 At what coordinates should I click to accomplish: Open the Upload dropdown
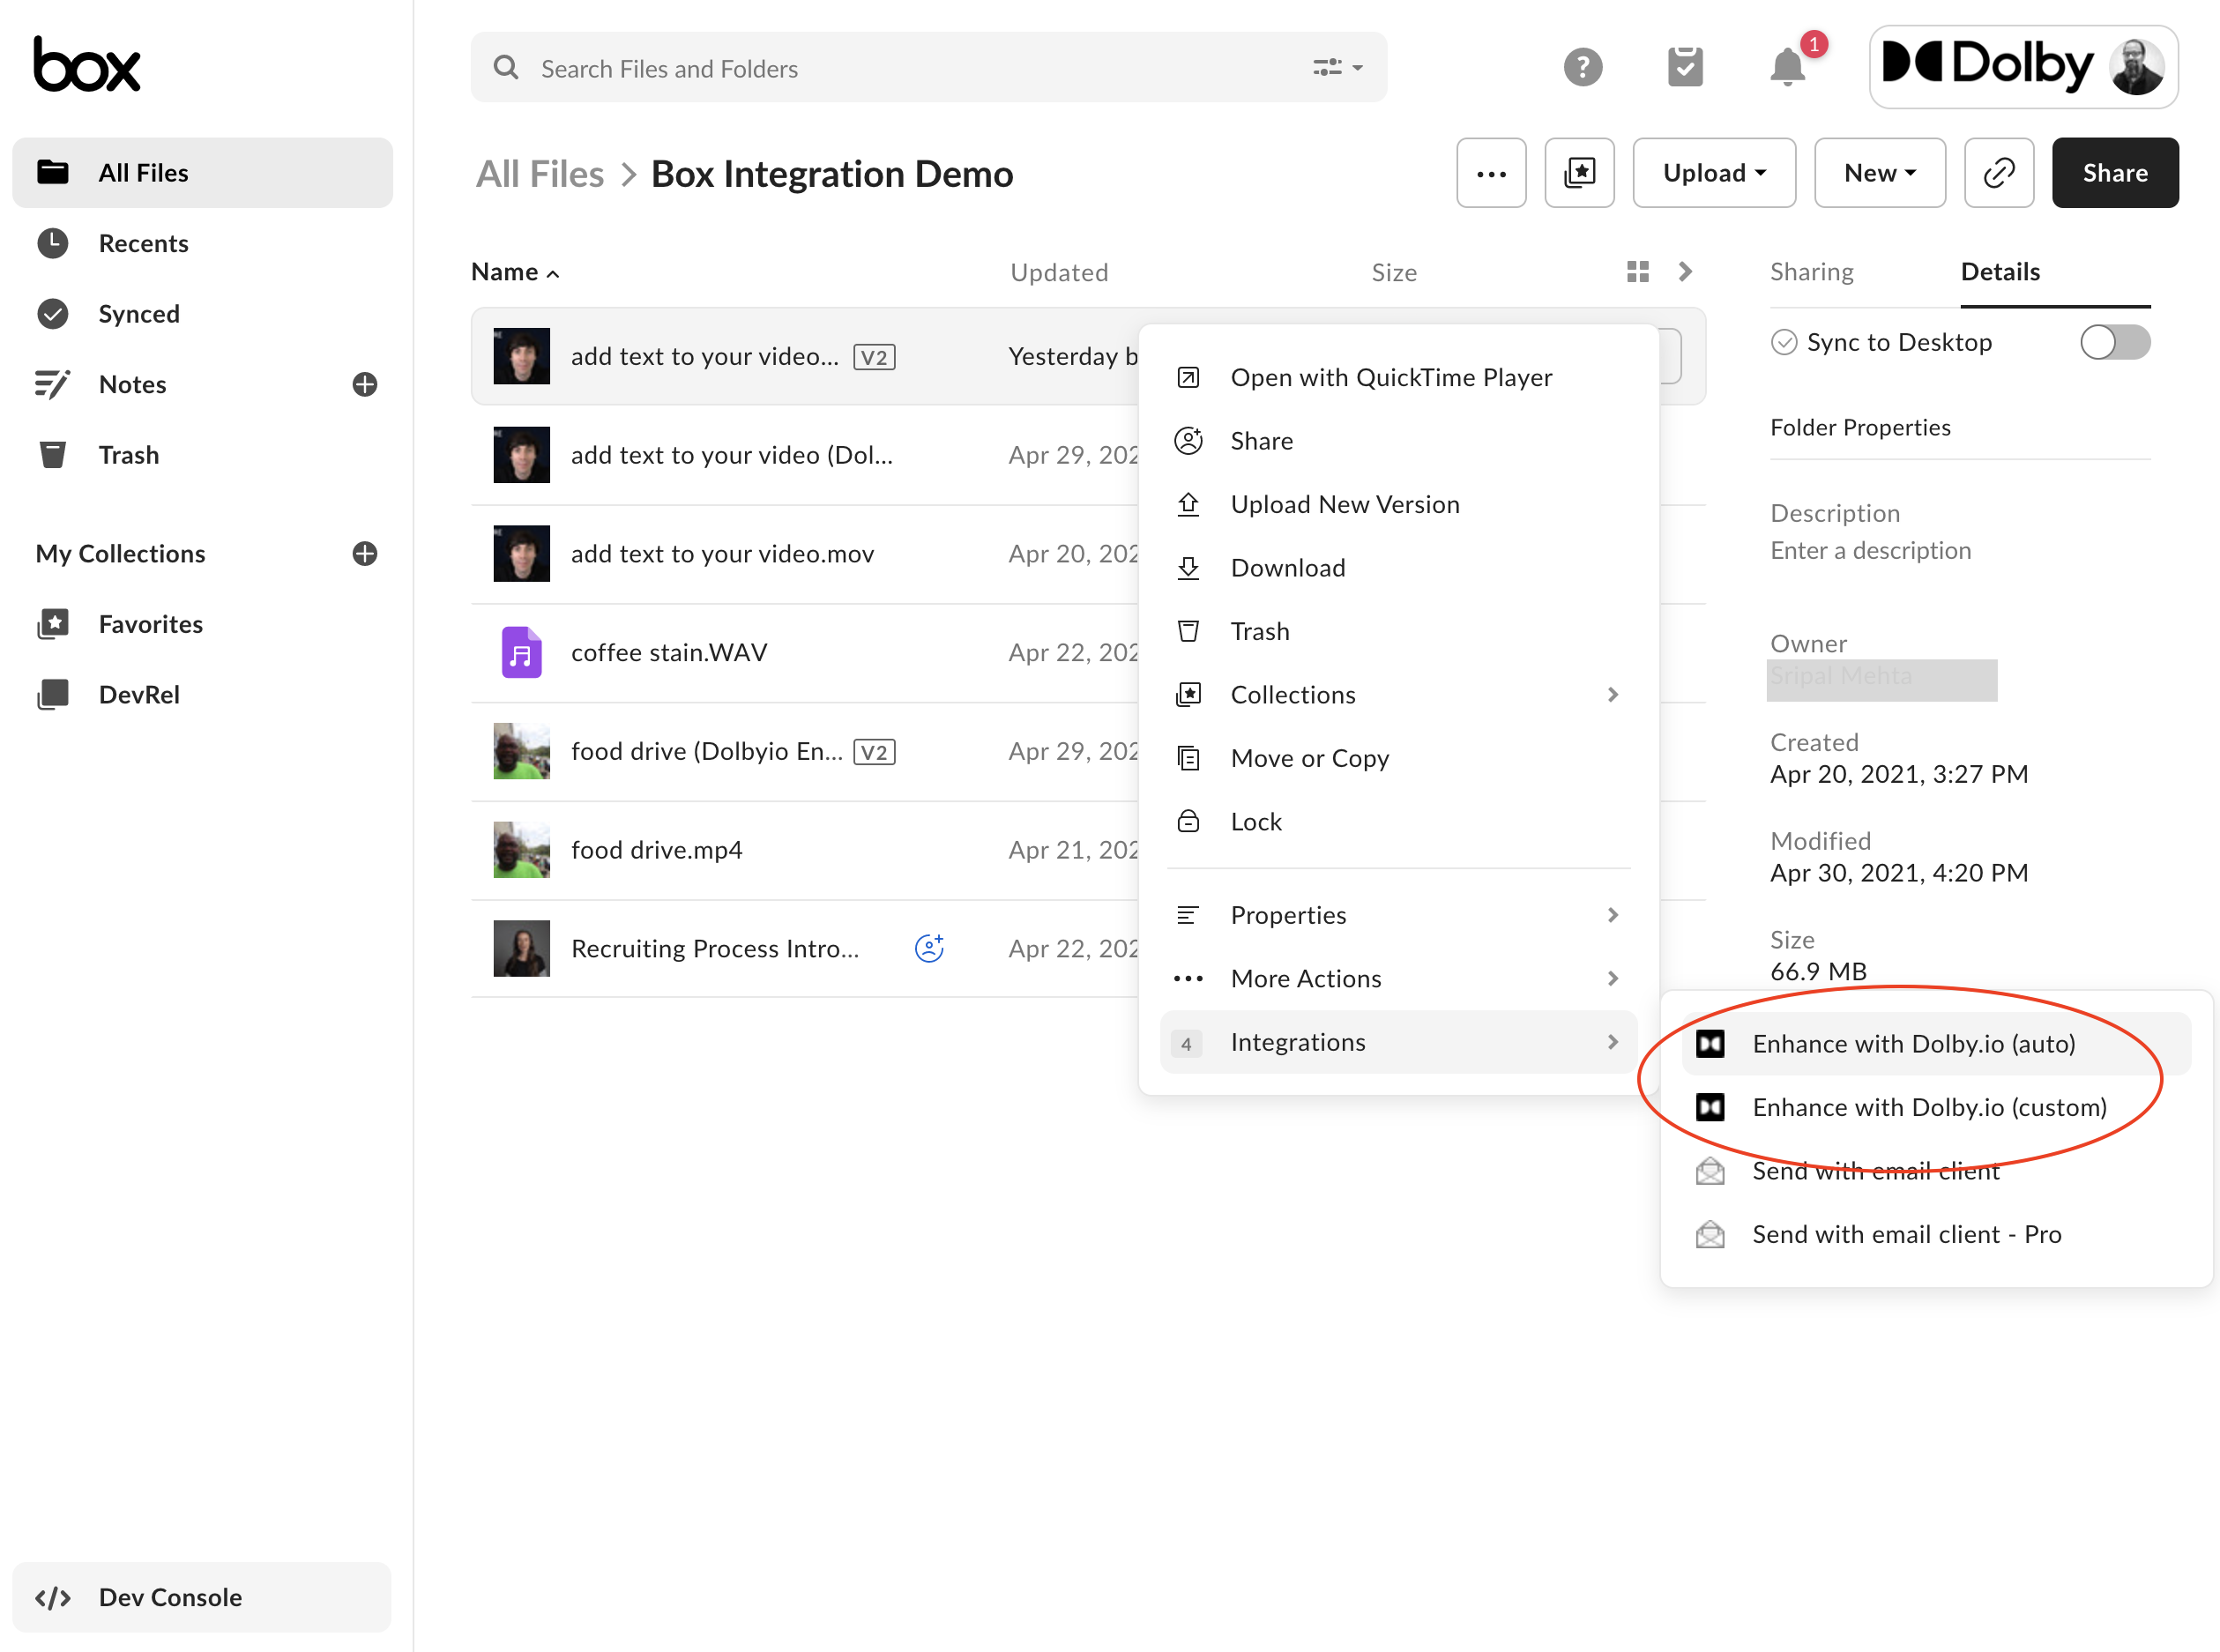[1714, 173]
